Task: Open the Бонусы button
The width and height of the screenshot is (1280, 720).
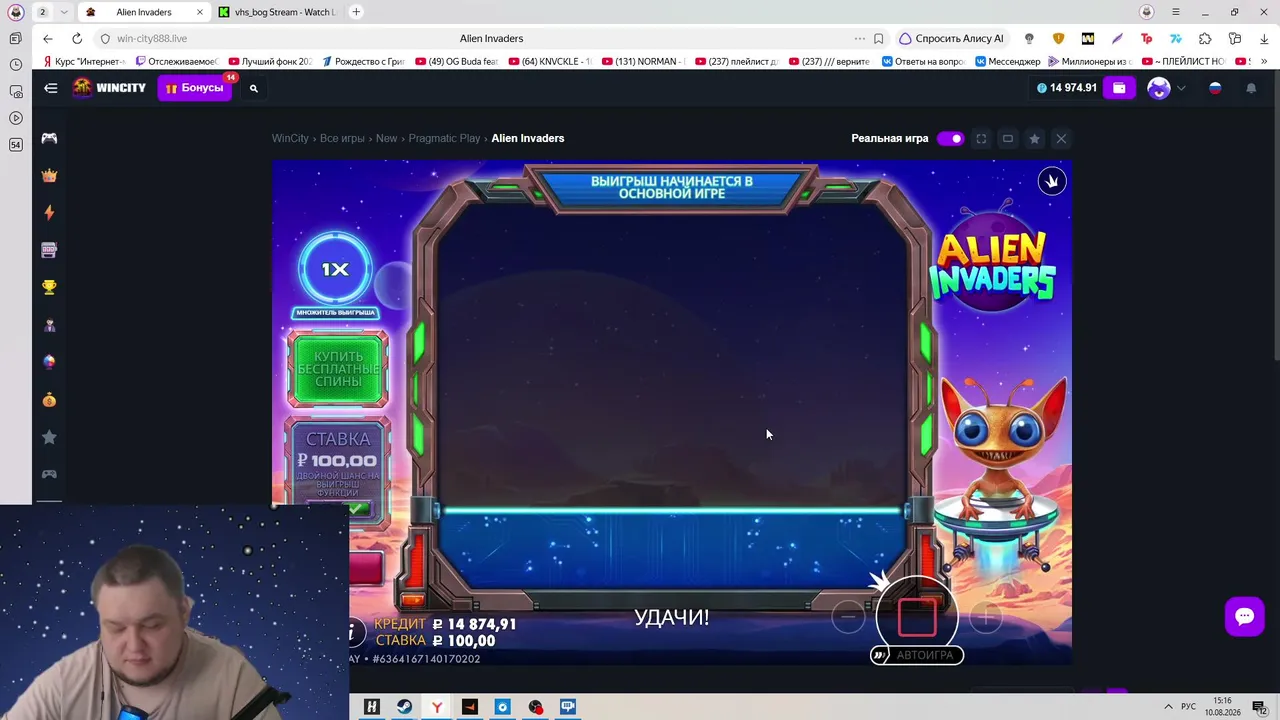Action: point(194,88)
